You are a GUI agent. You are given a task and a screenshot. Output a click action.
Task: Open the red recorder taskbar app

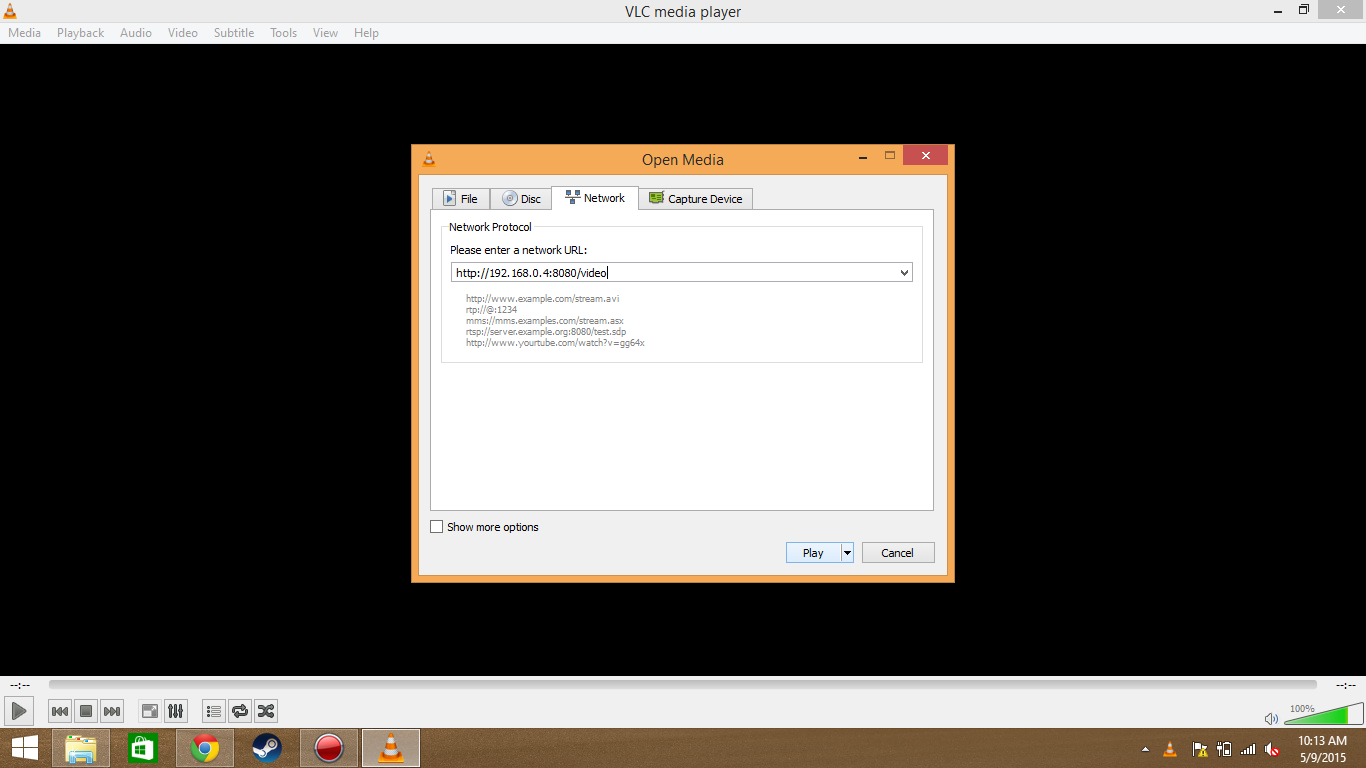pos(329,748)
